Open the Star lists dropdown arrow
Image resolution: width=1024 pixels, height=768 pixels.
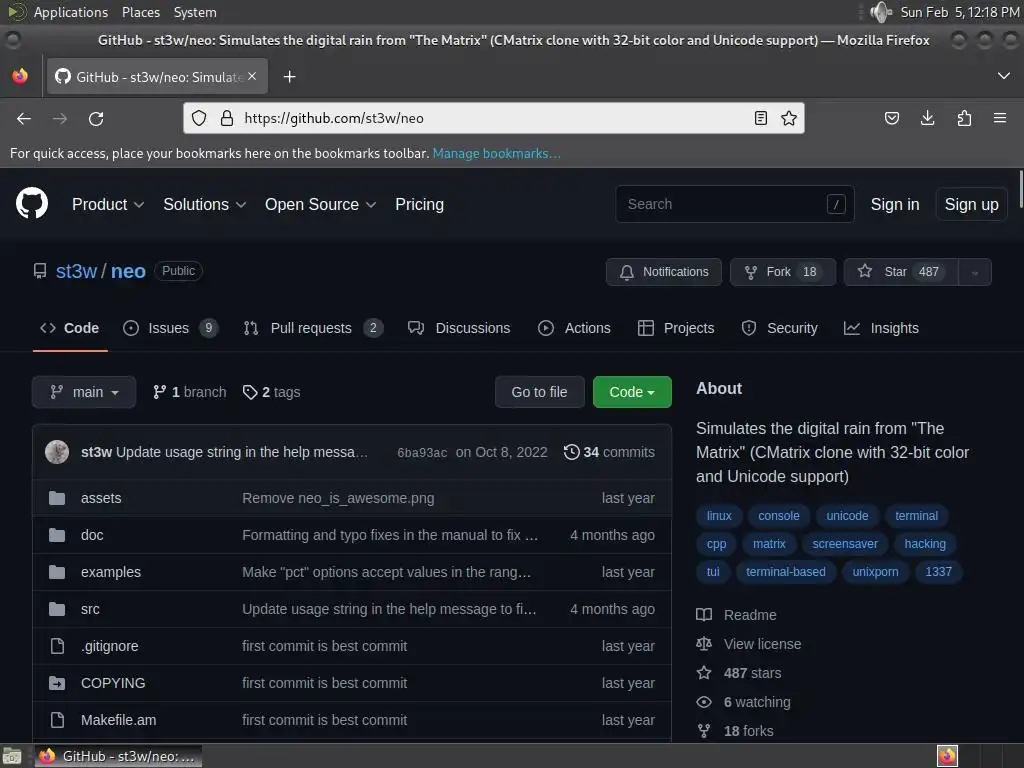tap(975, 272)
